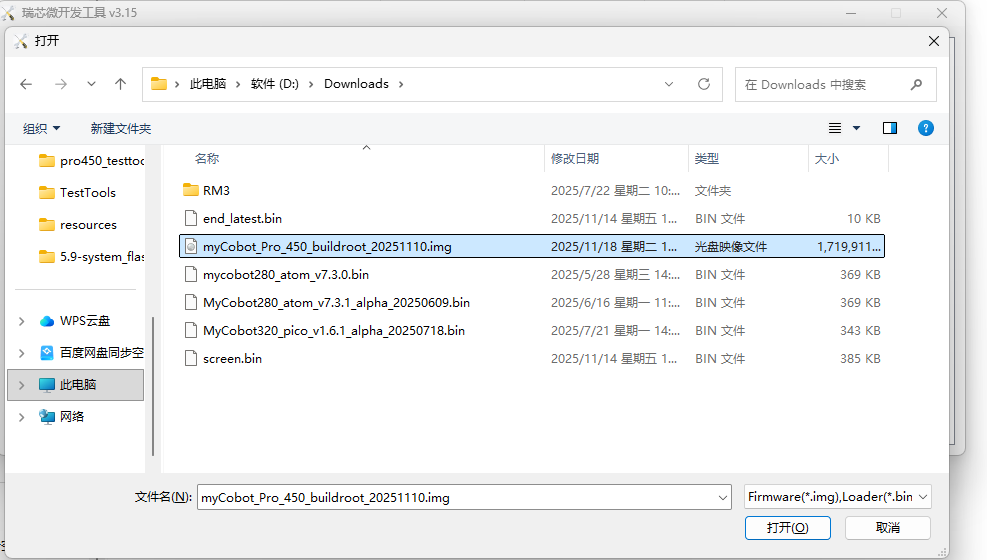This screenshot has width=987, height=560.
Task: Expand the 百度网盘同步空间 tree node
Action: pos(22,353)
